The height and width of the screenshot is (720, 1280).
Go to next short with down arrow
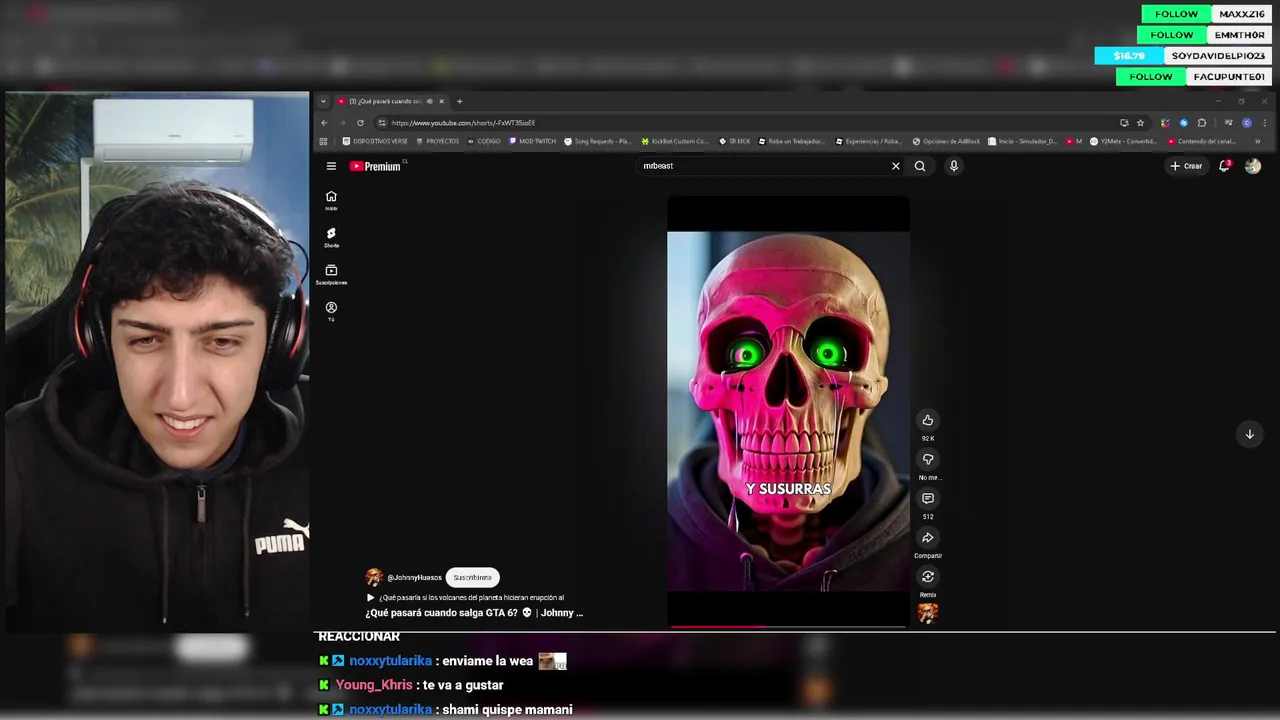[x=1249, y=434]
